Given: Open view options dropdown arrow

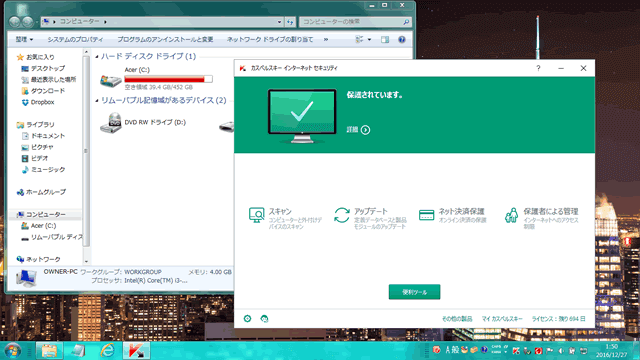Looking at the screenshot, I should 369,40.
